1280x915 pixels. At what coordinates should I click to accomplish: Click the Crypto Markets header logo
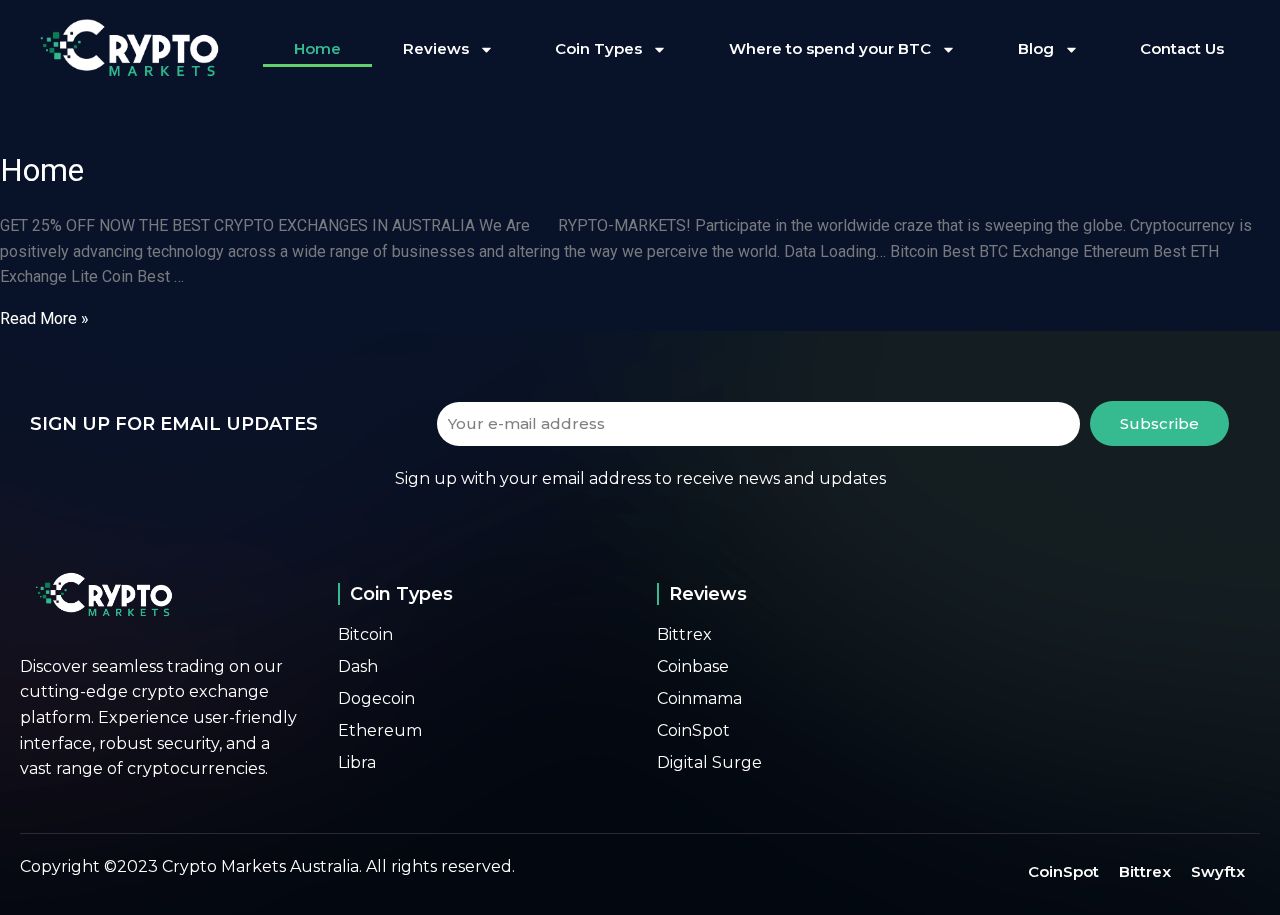pos(130,48)
